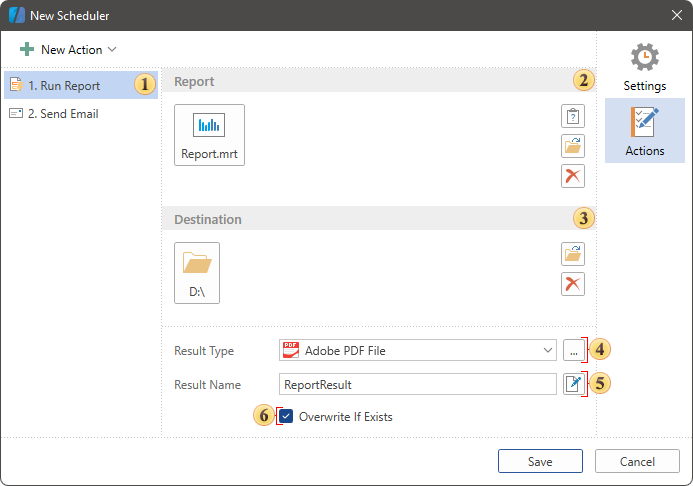Select the Run Report action in list
The width and height of the screenshot is (693, 486).
tap(65, 86)
